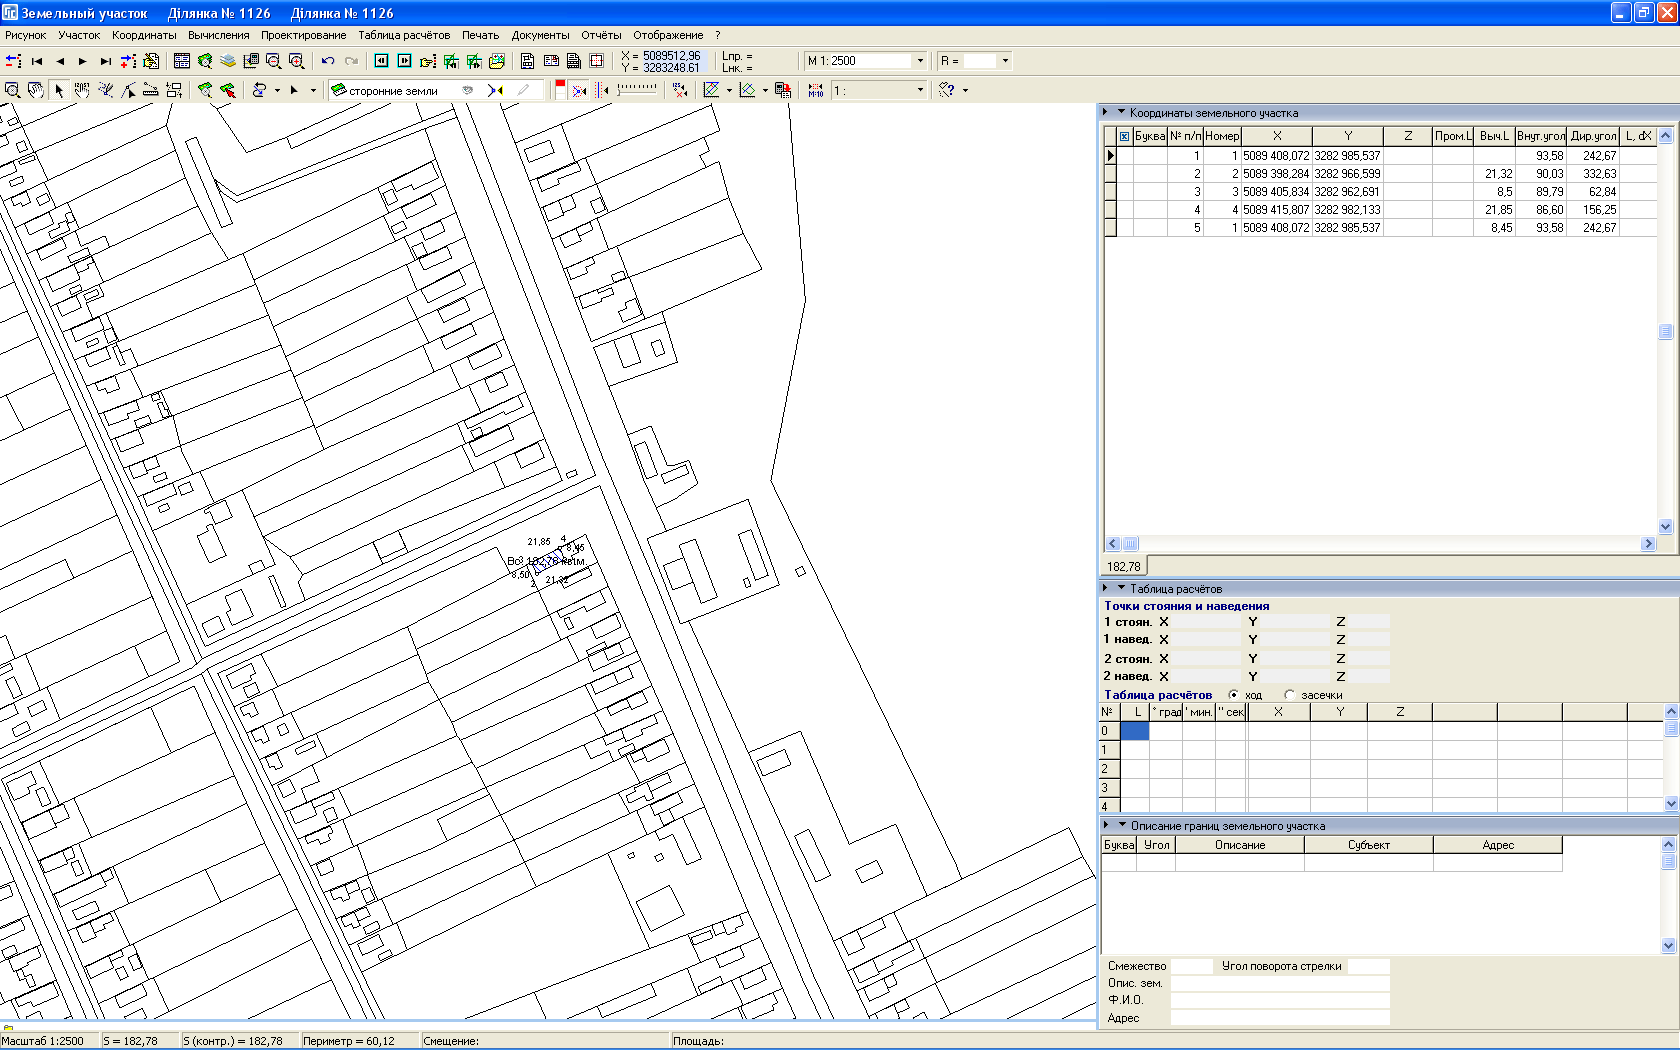
Task: Click the zoom-out magnifier icon
Action: point(273,61)
